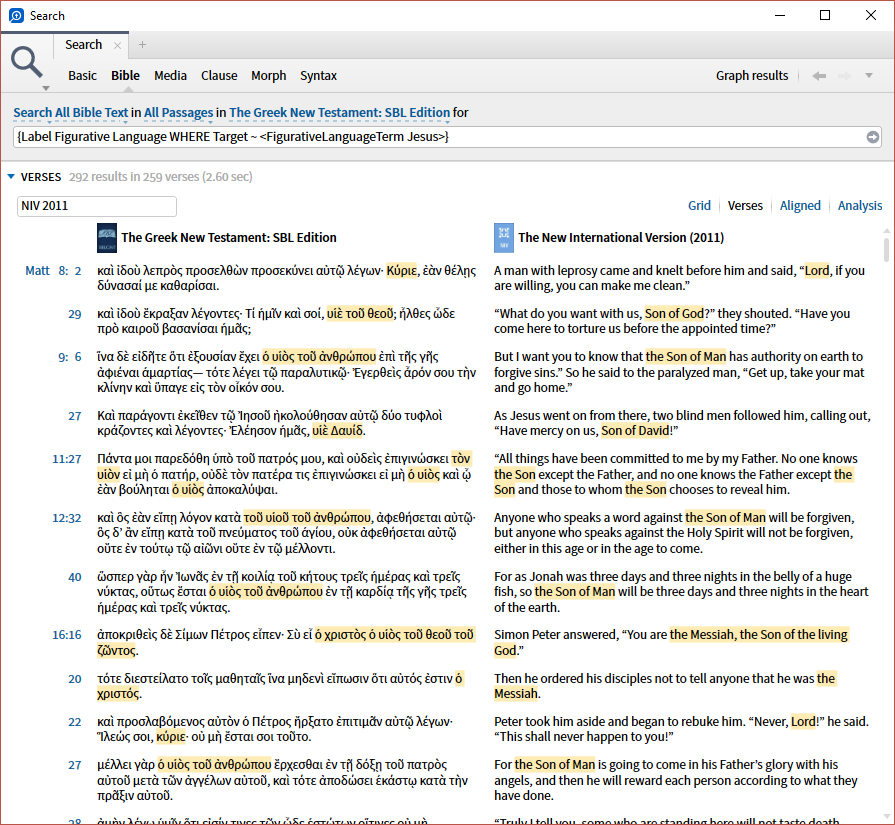Screen dimensions: 895x825
Task: Switch to Morph search type
Action: coord(268,75)
